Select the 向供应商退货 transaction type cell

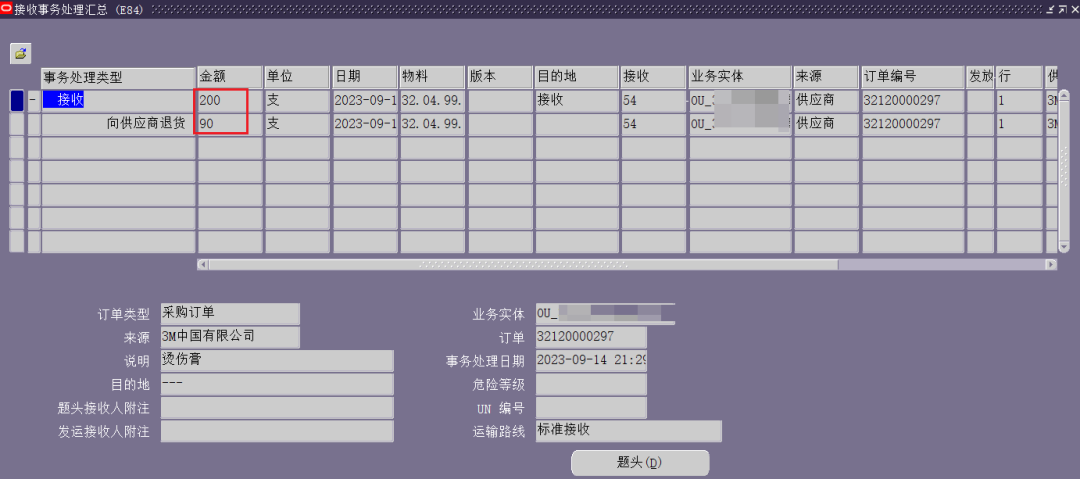[x=118, y=124]
